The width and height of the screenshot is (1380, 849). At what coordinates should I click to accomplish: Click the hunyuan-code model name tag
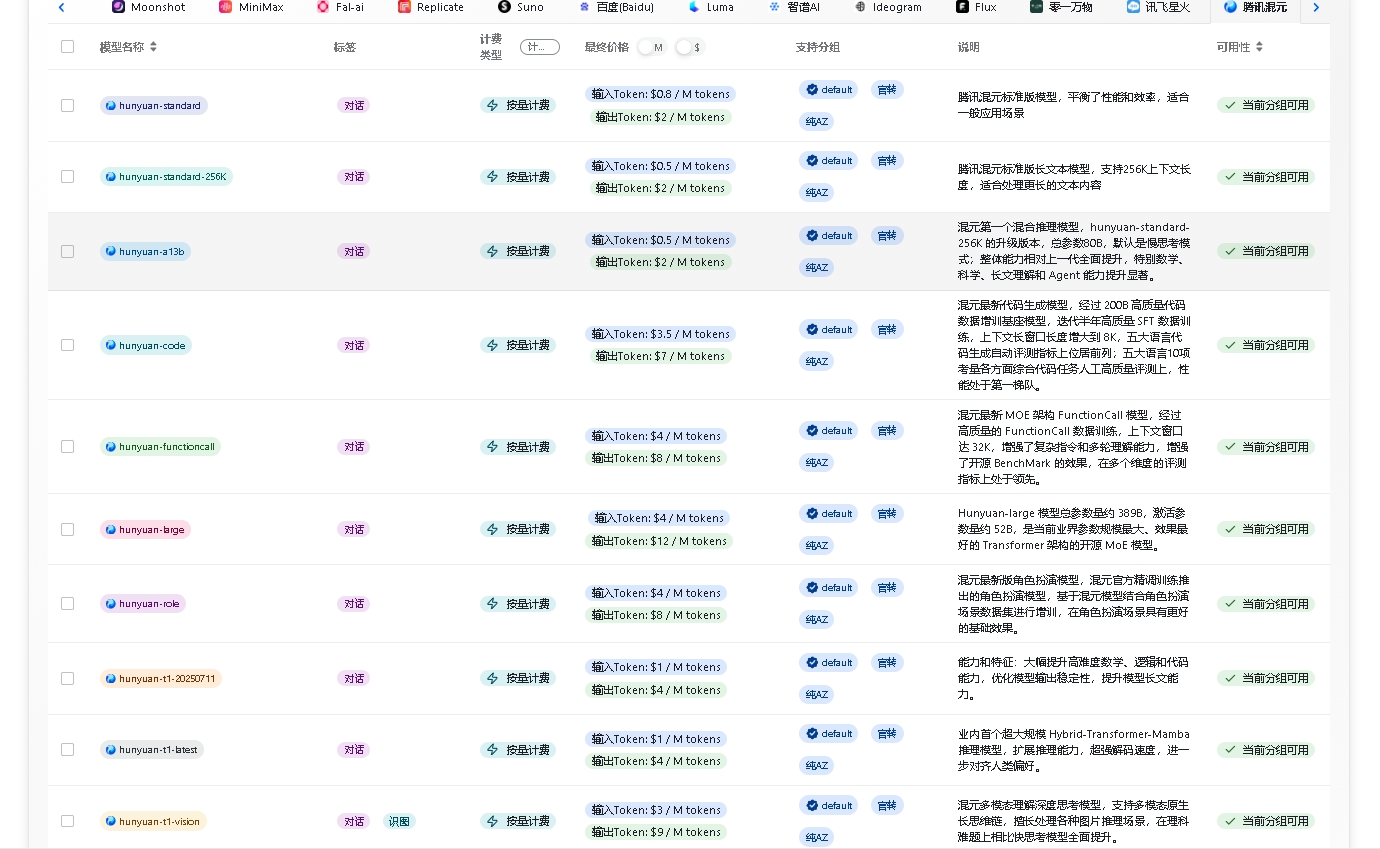tap(145, 345)
